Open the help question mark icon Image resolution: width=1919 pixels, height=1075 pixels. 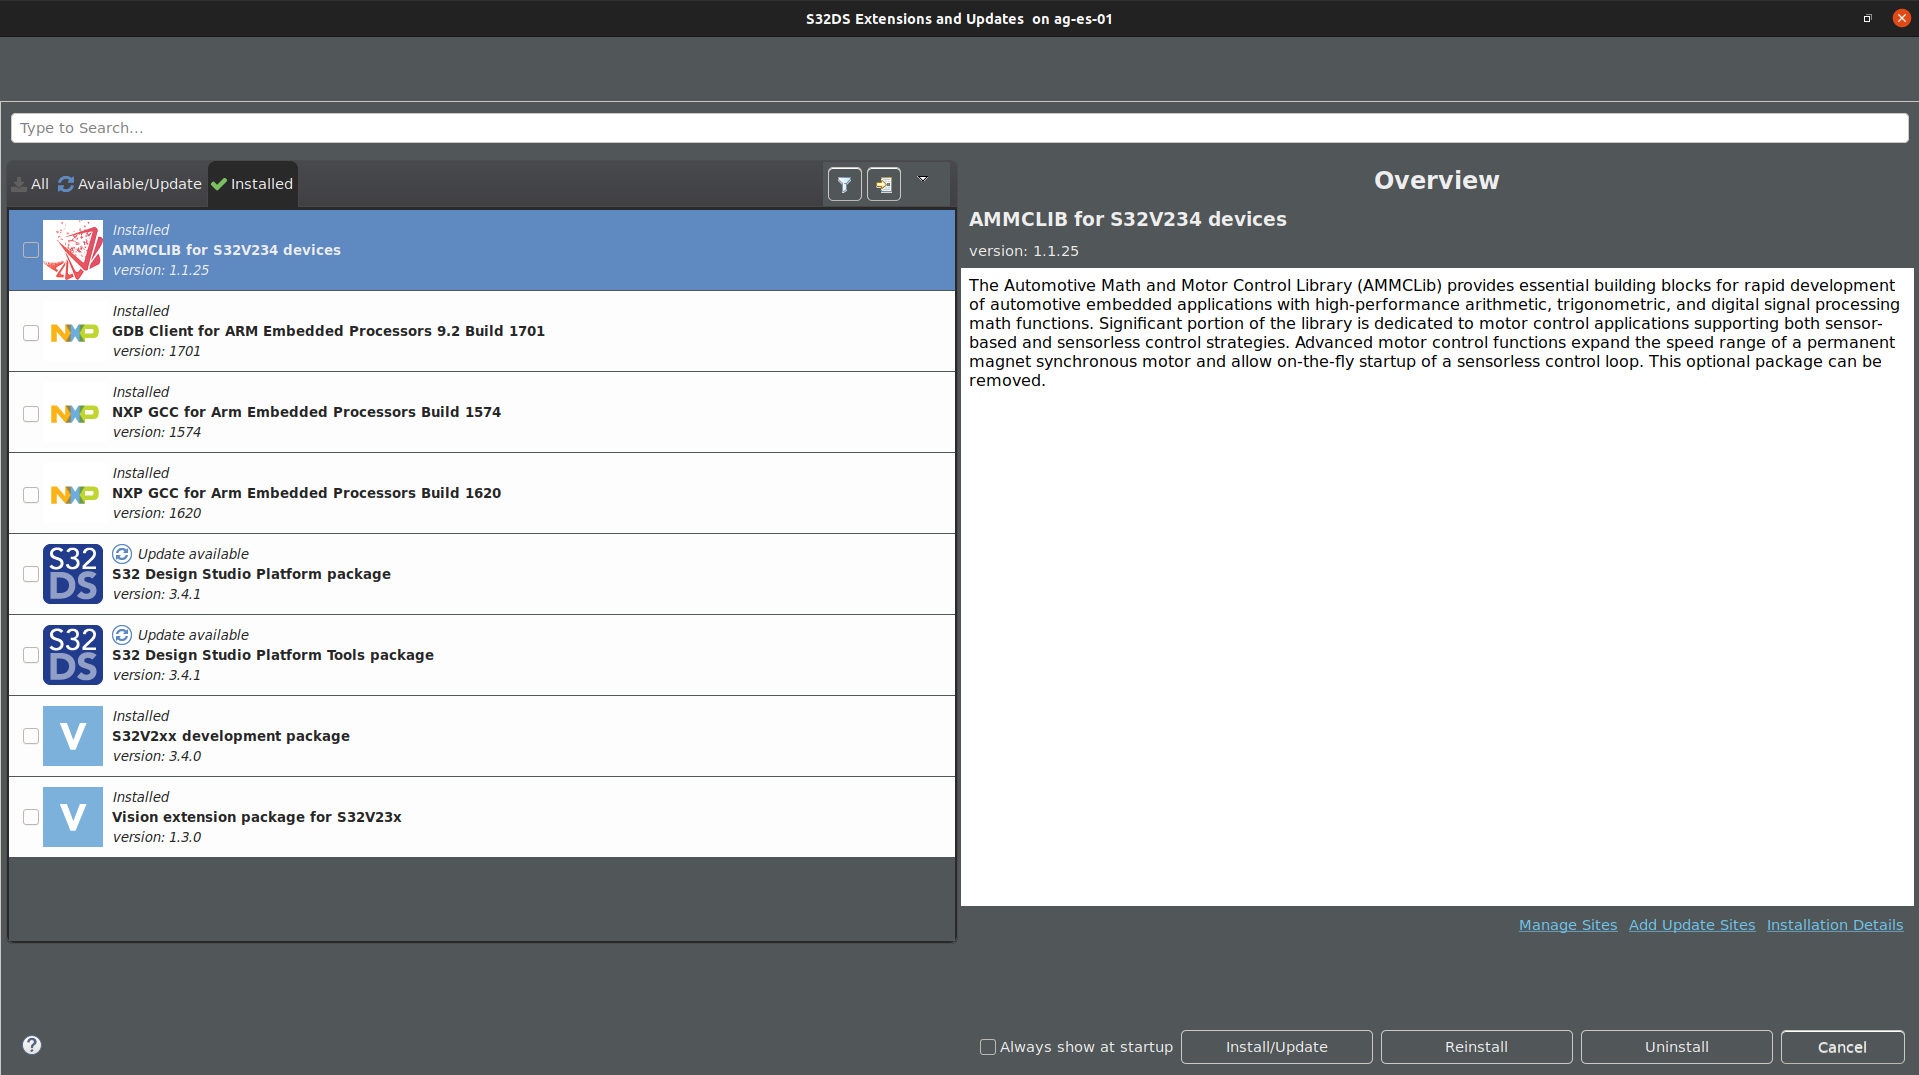[32, 1045]
